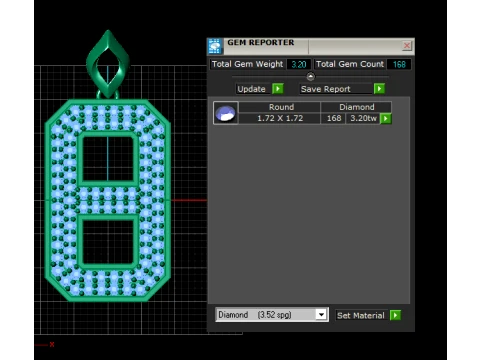Click green arrow next to 3.20tw
This screenshot has height=360, width=480.
386,118
